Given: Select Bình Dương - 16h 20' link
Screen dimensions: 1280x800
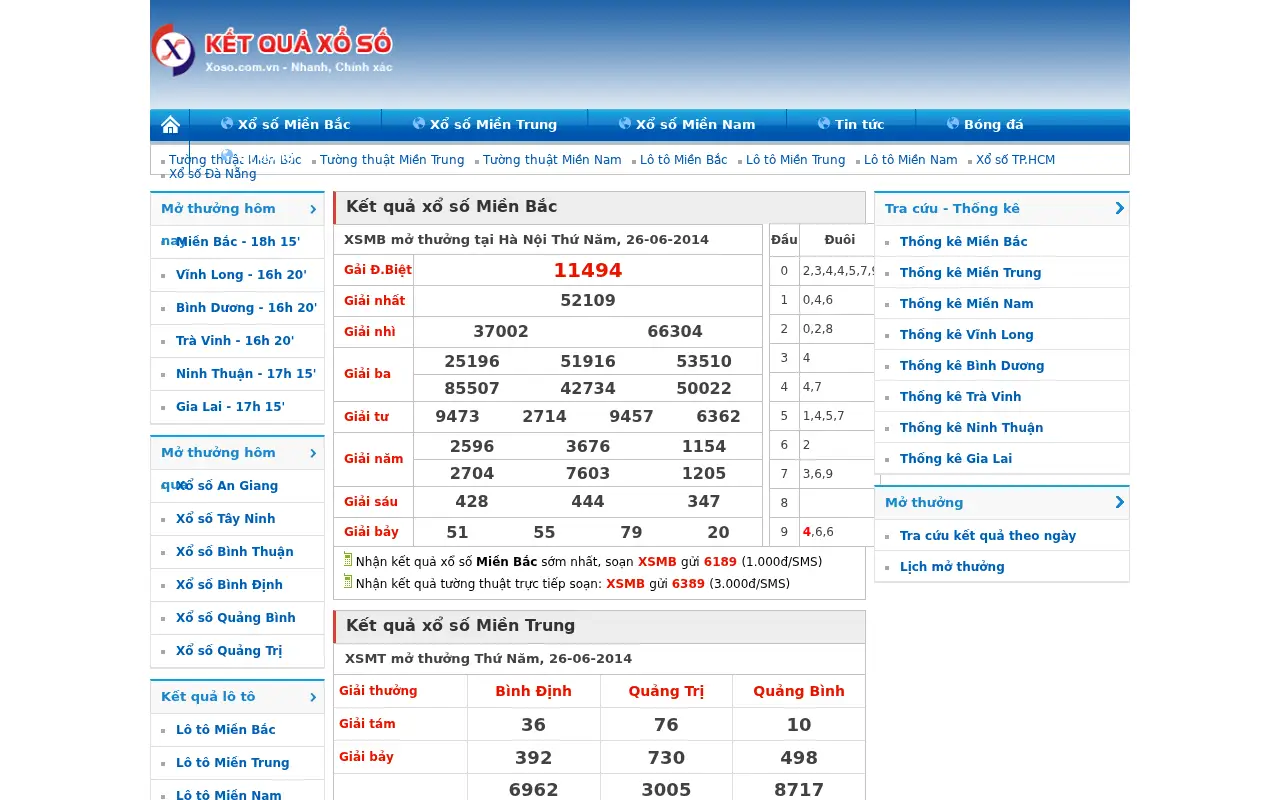Looking at the screenshot, I should 246,308.
